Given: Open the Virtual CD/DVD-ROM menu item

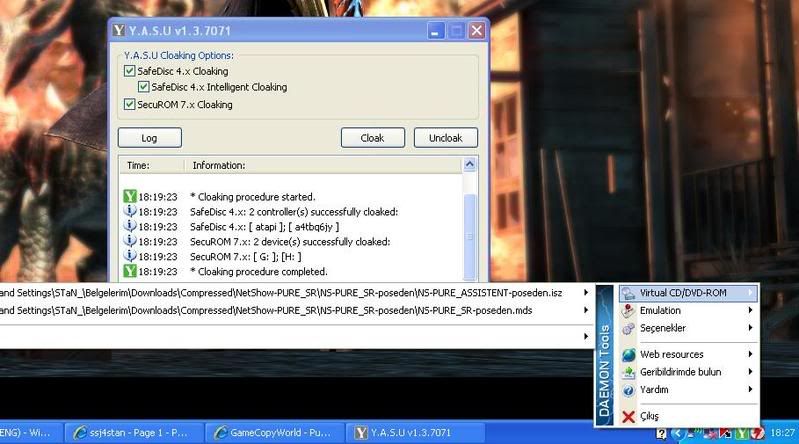Looking at the screenshot, I should click(x=688, y=293).
